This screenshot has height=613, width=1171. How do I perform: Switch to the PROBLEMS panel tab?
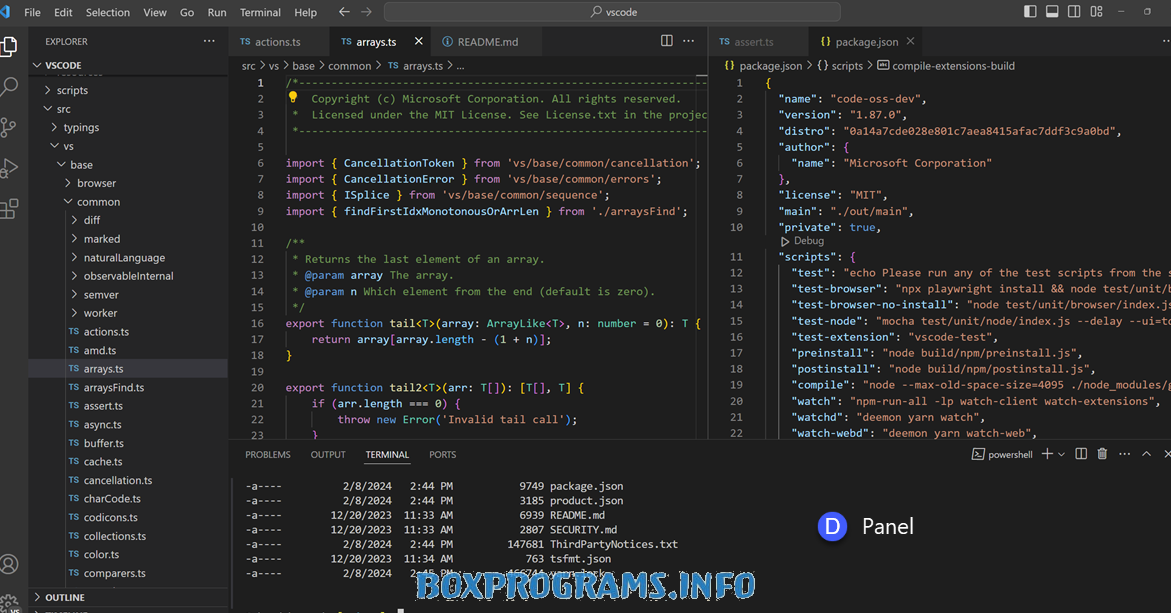pos(268,455)
